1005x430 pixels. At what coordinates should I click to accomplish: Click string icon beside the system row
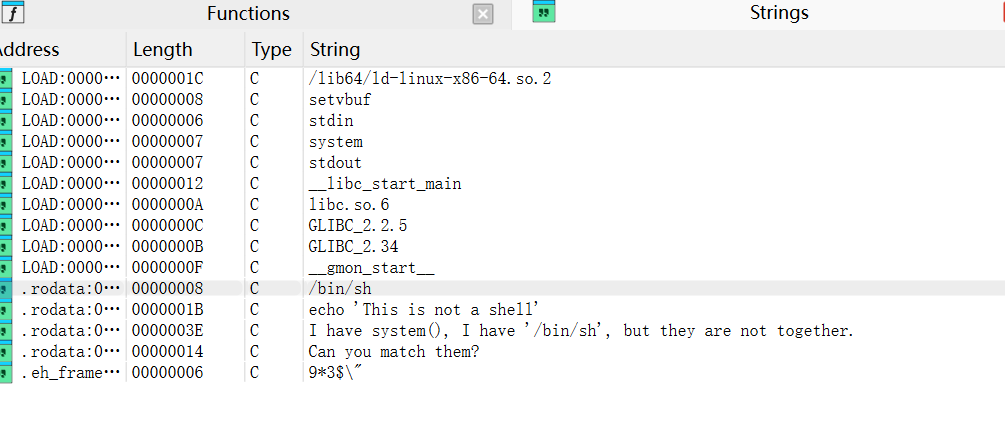(6, 142)
